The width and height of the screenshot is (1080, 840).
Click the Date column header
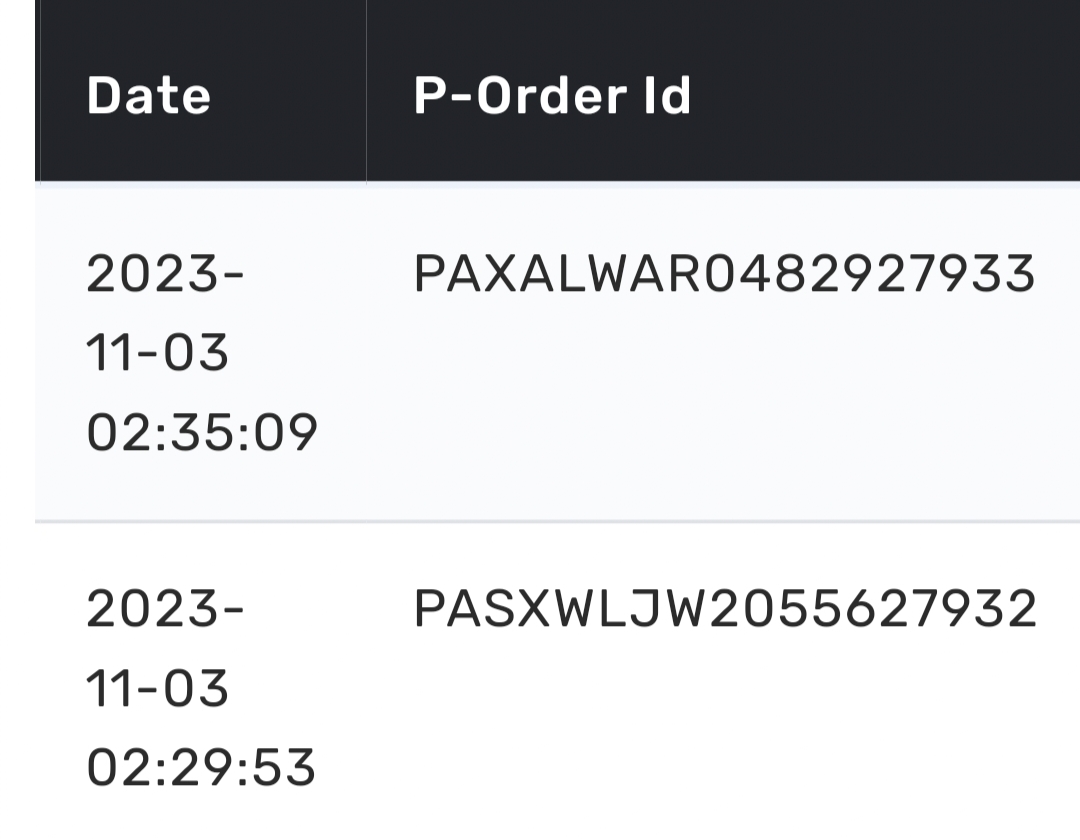(x=148, y=96)
